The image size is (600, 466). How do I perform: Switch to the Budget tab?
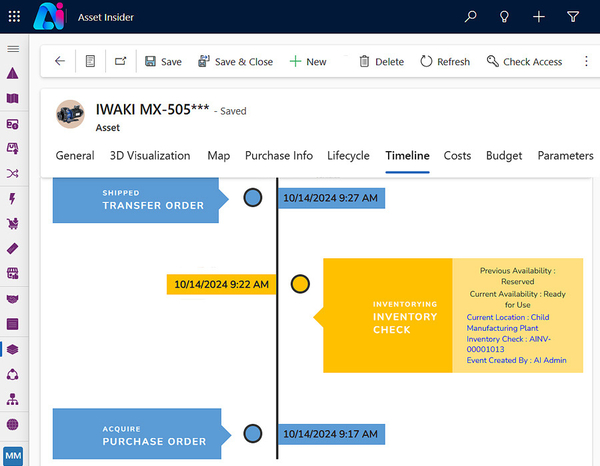click(x=504, y=156)
